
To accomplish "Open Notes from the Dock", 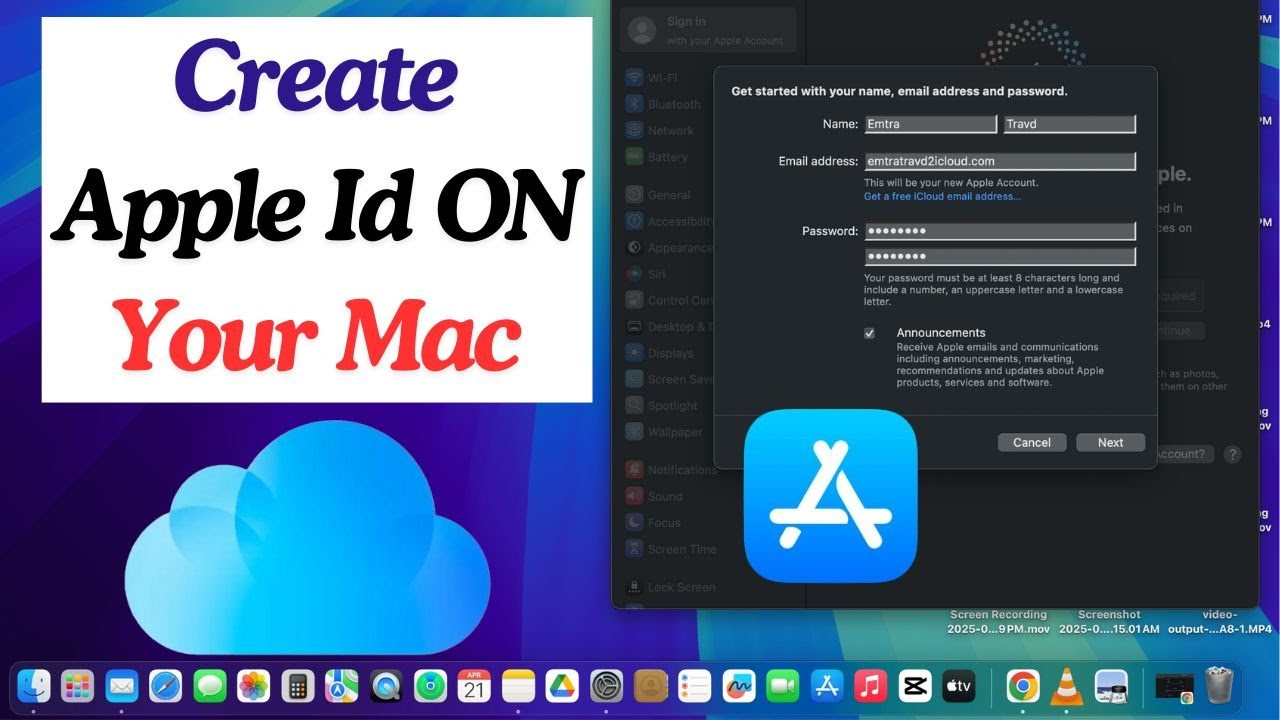I will 518,686.
